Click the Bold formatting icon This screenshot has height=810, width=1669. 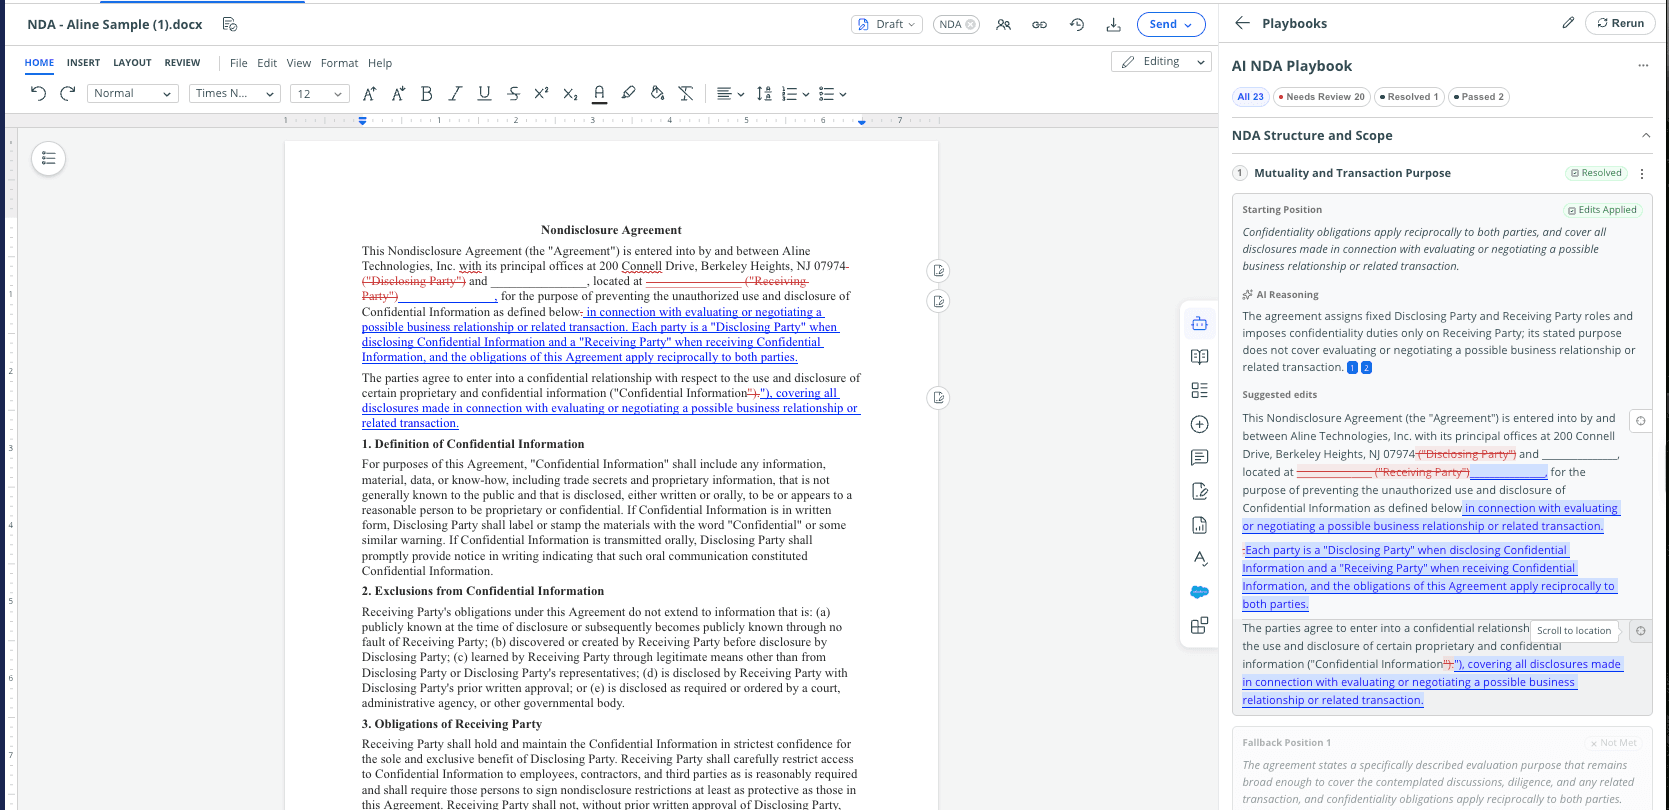pos(426,94)
